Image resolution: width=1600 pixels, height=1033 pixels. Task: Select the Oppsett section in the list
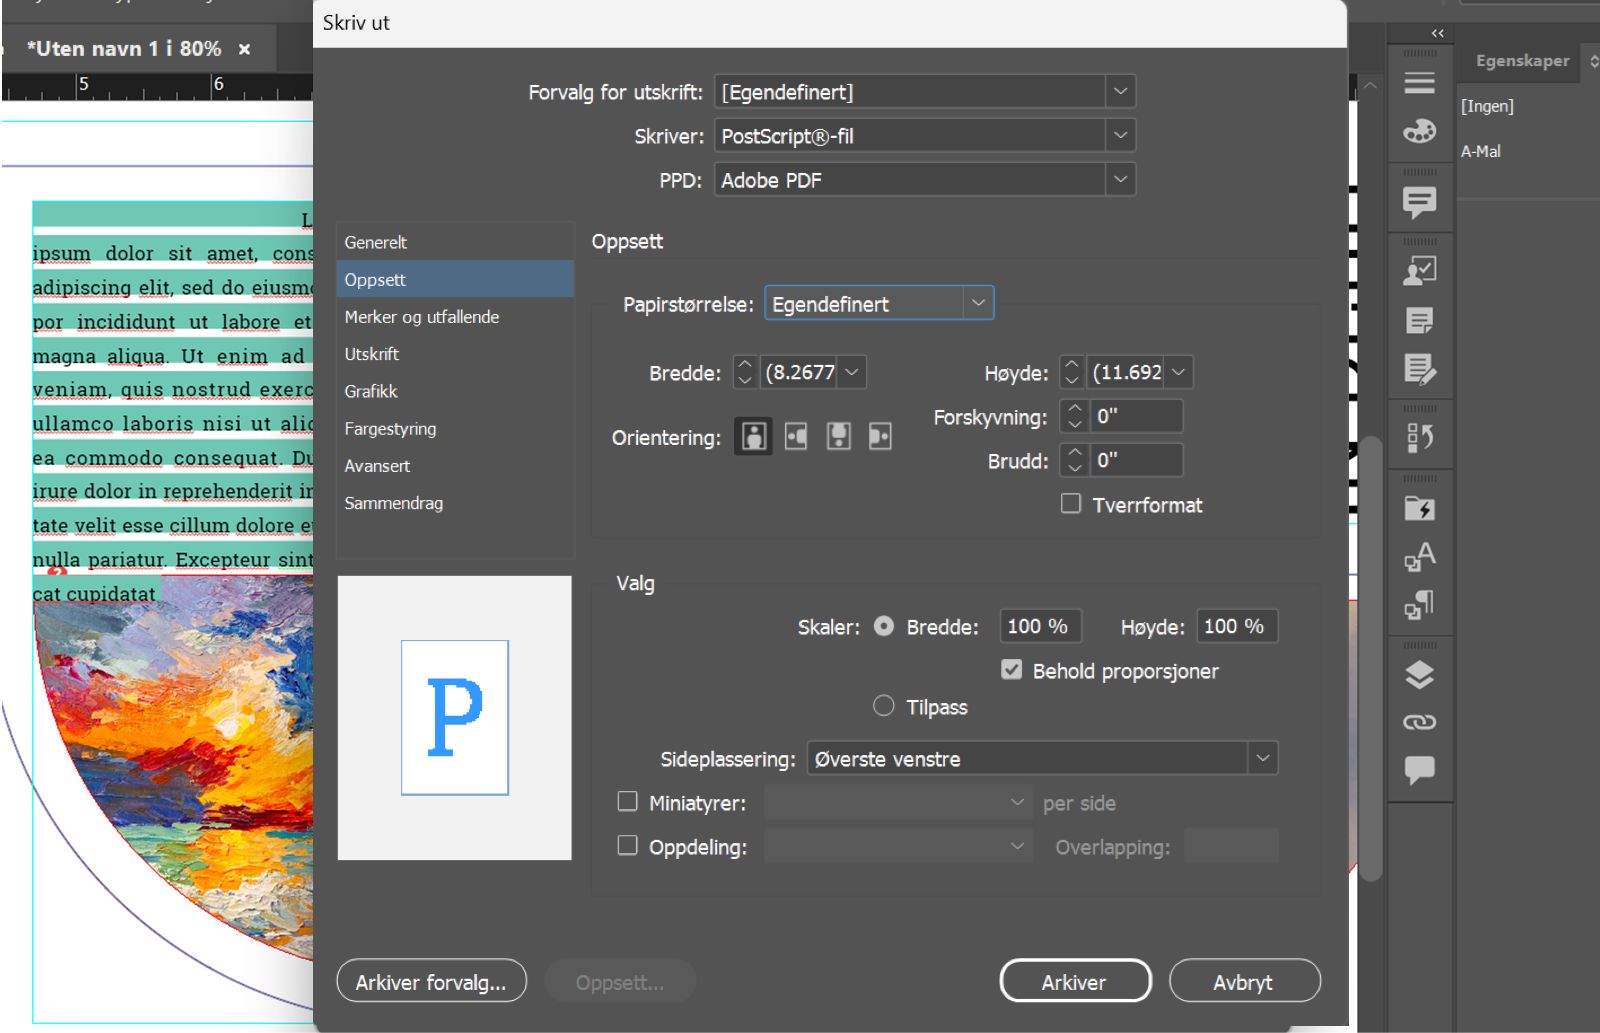[455, 280]
